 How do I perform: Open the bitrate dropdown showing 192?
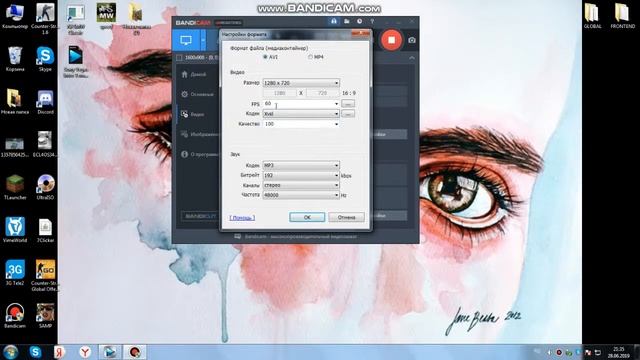click(x=301, y=176)
